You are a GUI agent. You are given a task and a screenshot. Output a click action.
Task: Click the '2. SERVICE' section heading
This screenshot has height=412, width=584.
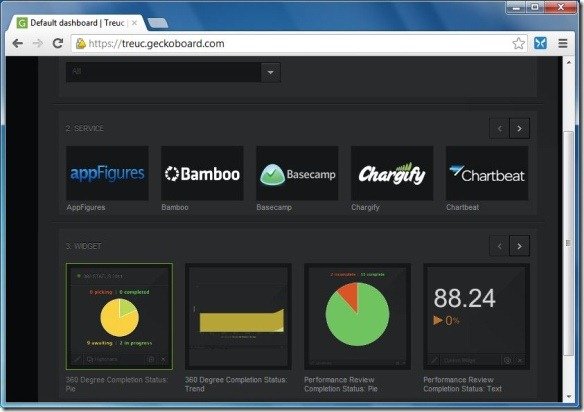click(x=85, y=129)
